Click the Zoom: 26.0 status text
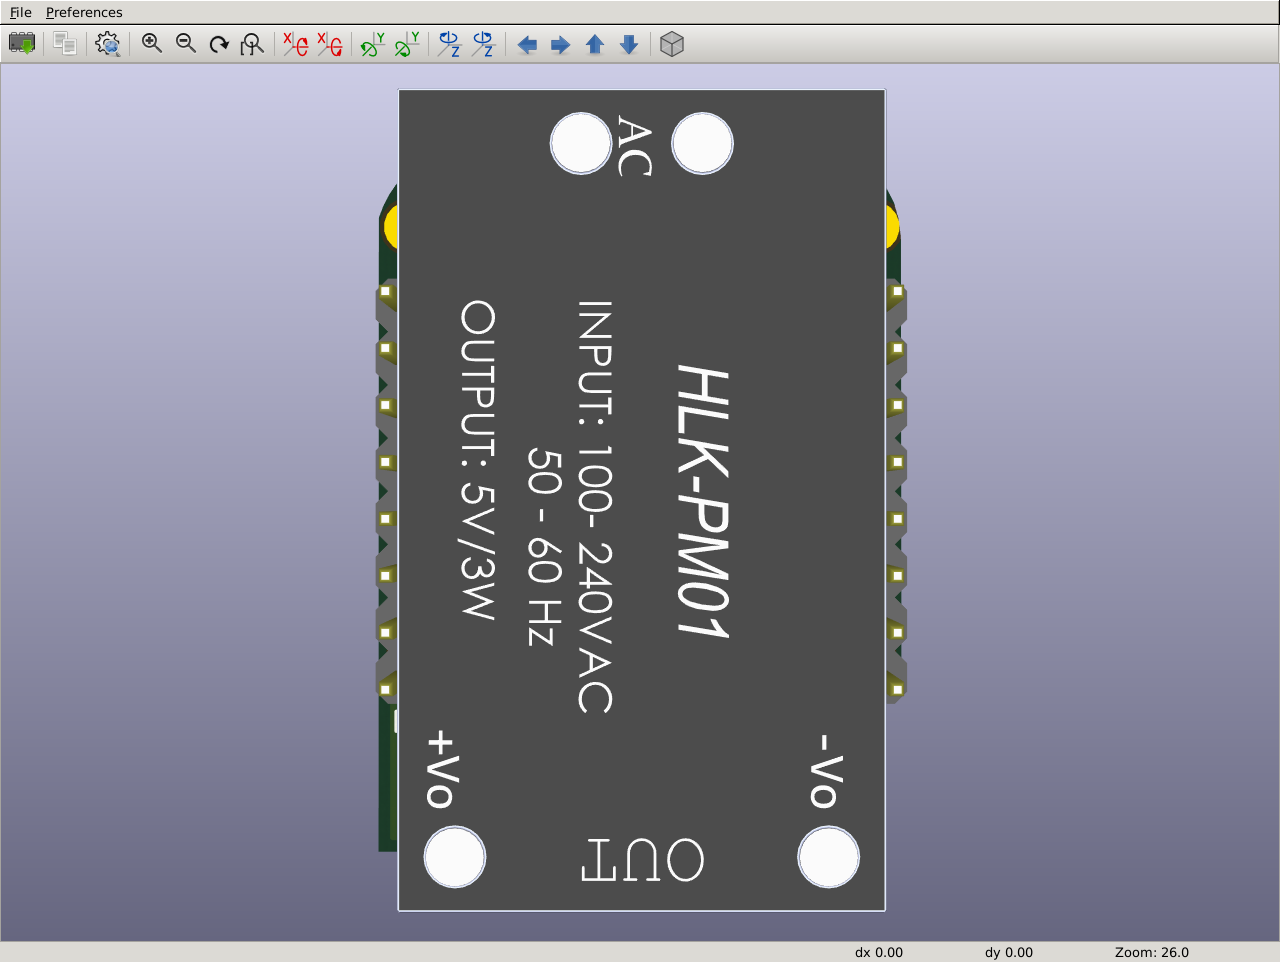1280x962 pixels. click(x=1152, y=952)
